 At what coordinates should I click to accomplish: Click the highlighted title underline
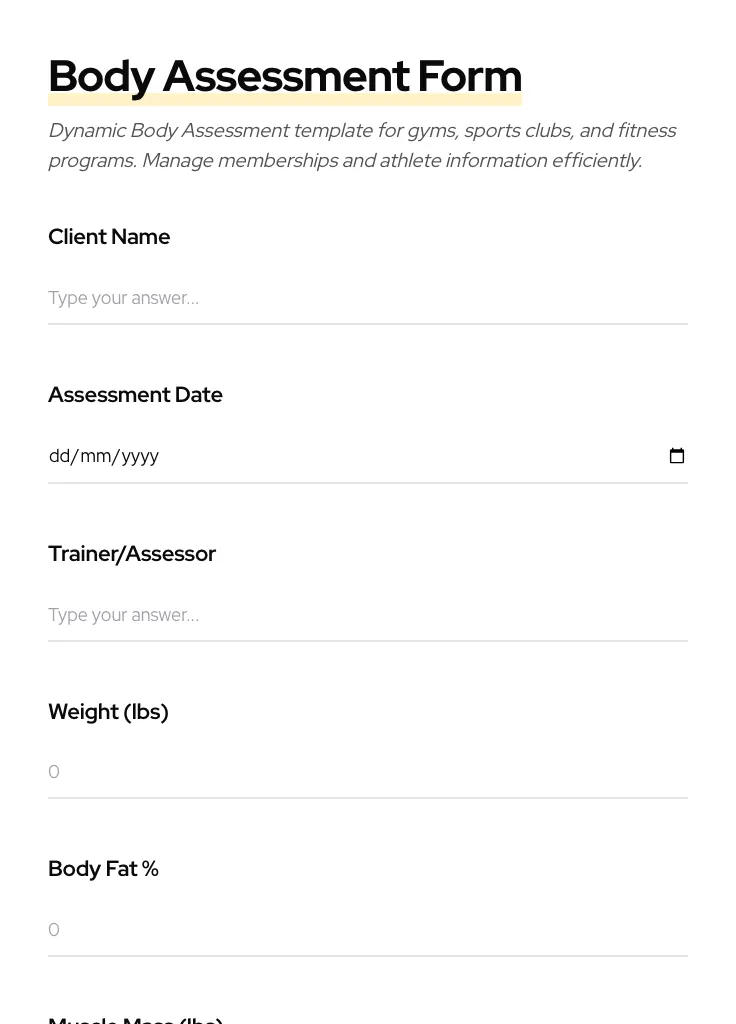coord(285,98)
